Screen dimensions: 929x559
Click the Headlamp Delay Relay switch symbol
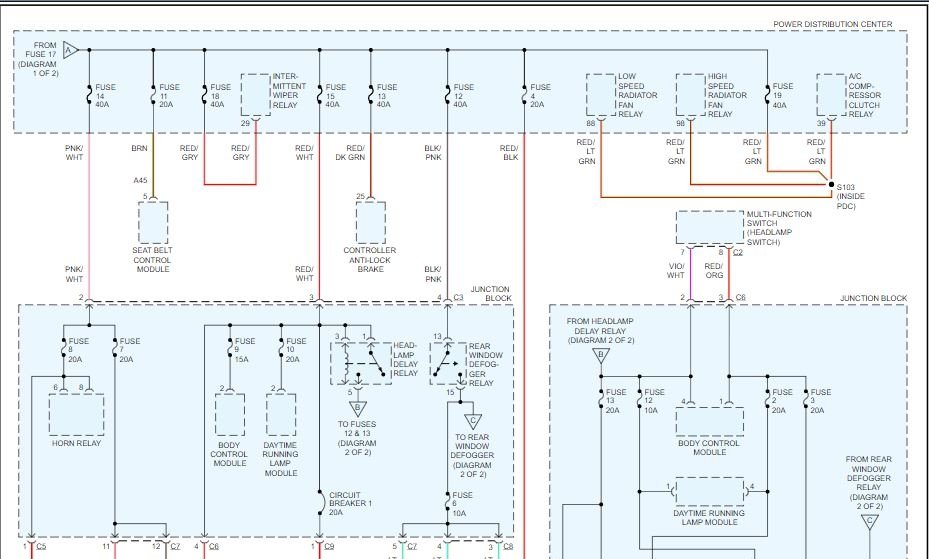(x=361, y=363)
